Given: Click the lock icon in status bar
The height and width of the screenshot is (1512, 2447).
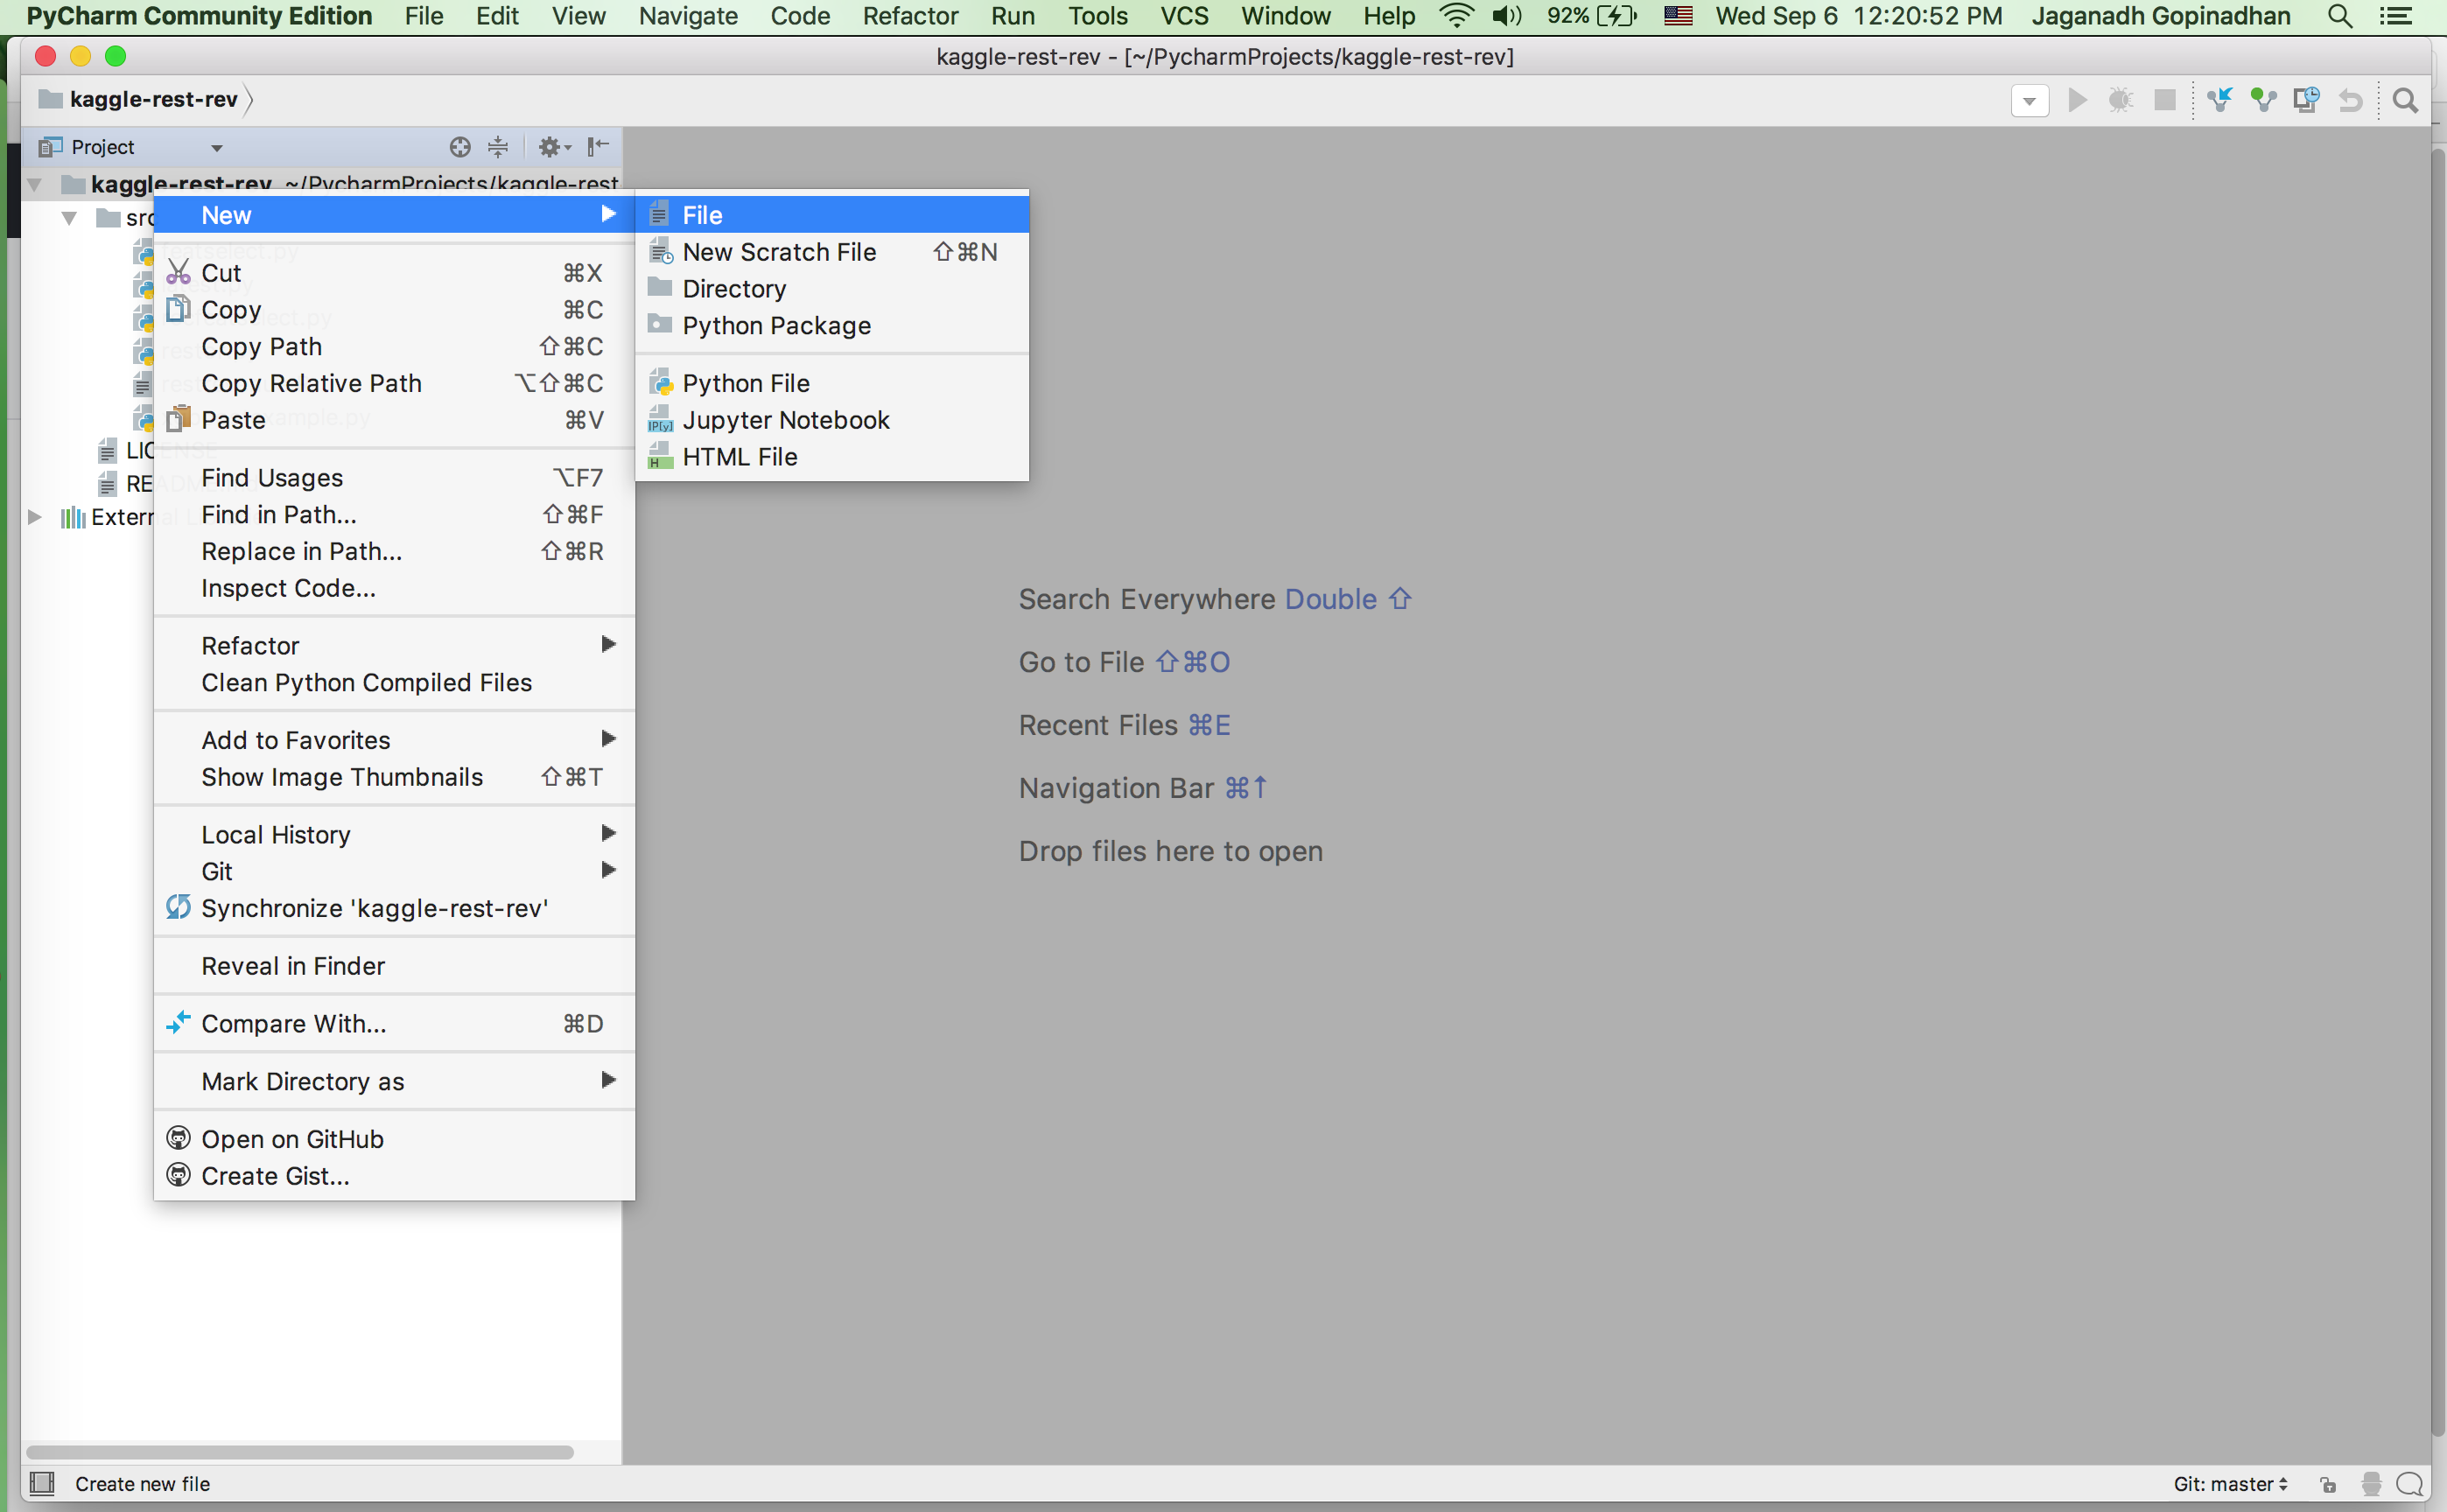Looking at the screenshot, I should point(2328,1484).
